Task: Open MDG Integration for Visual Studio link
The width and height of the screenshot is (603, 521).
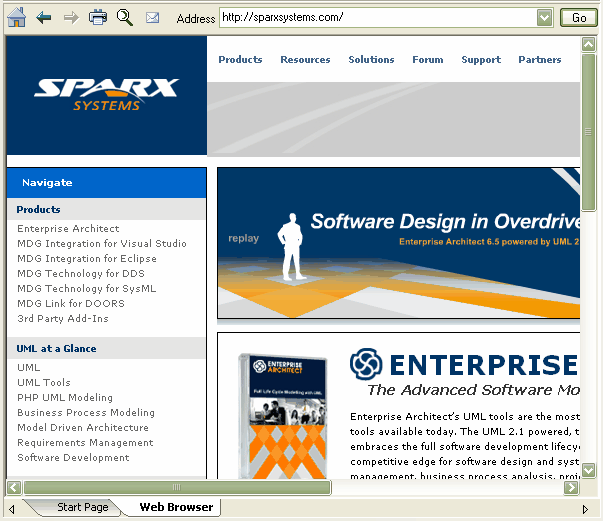Action: (102, 243)
